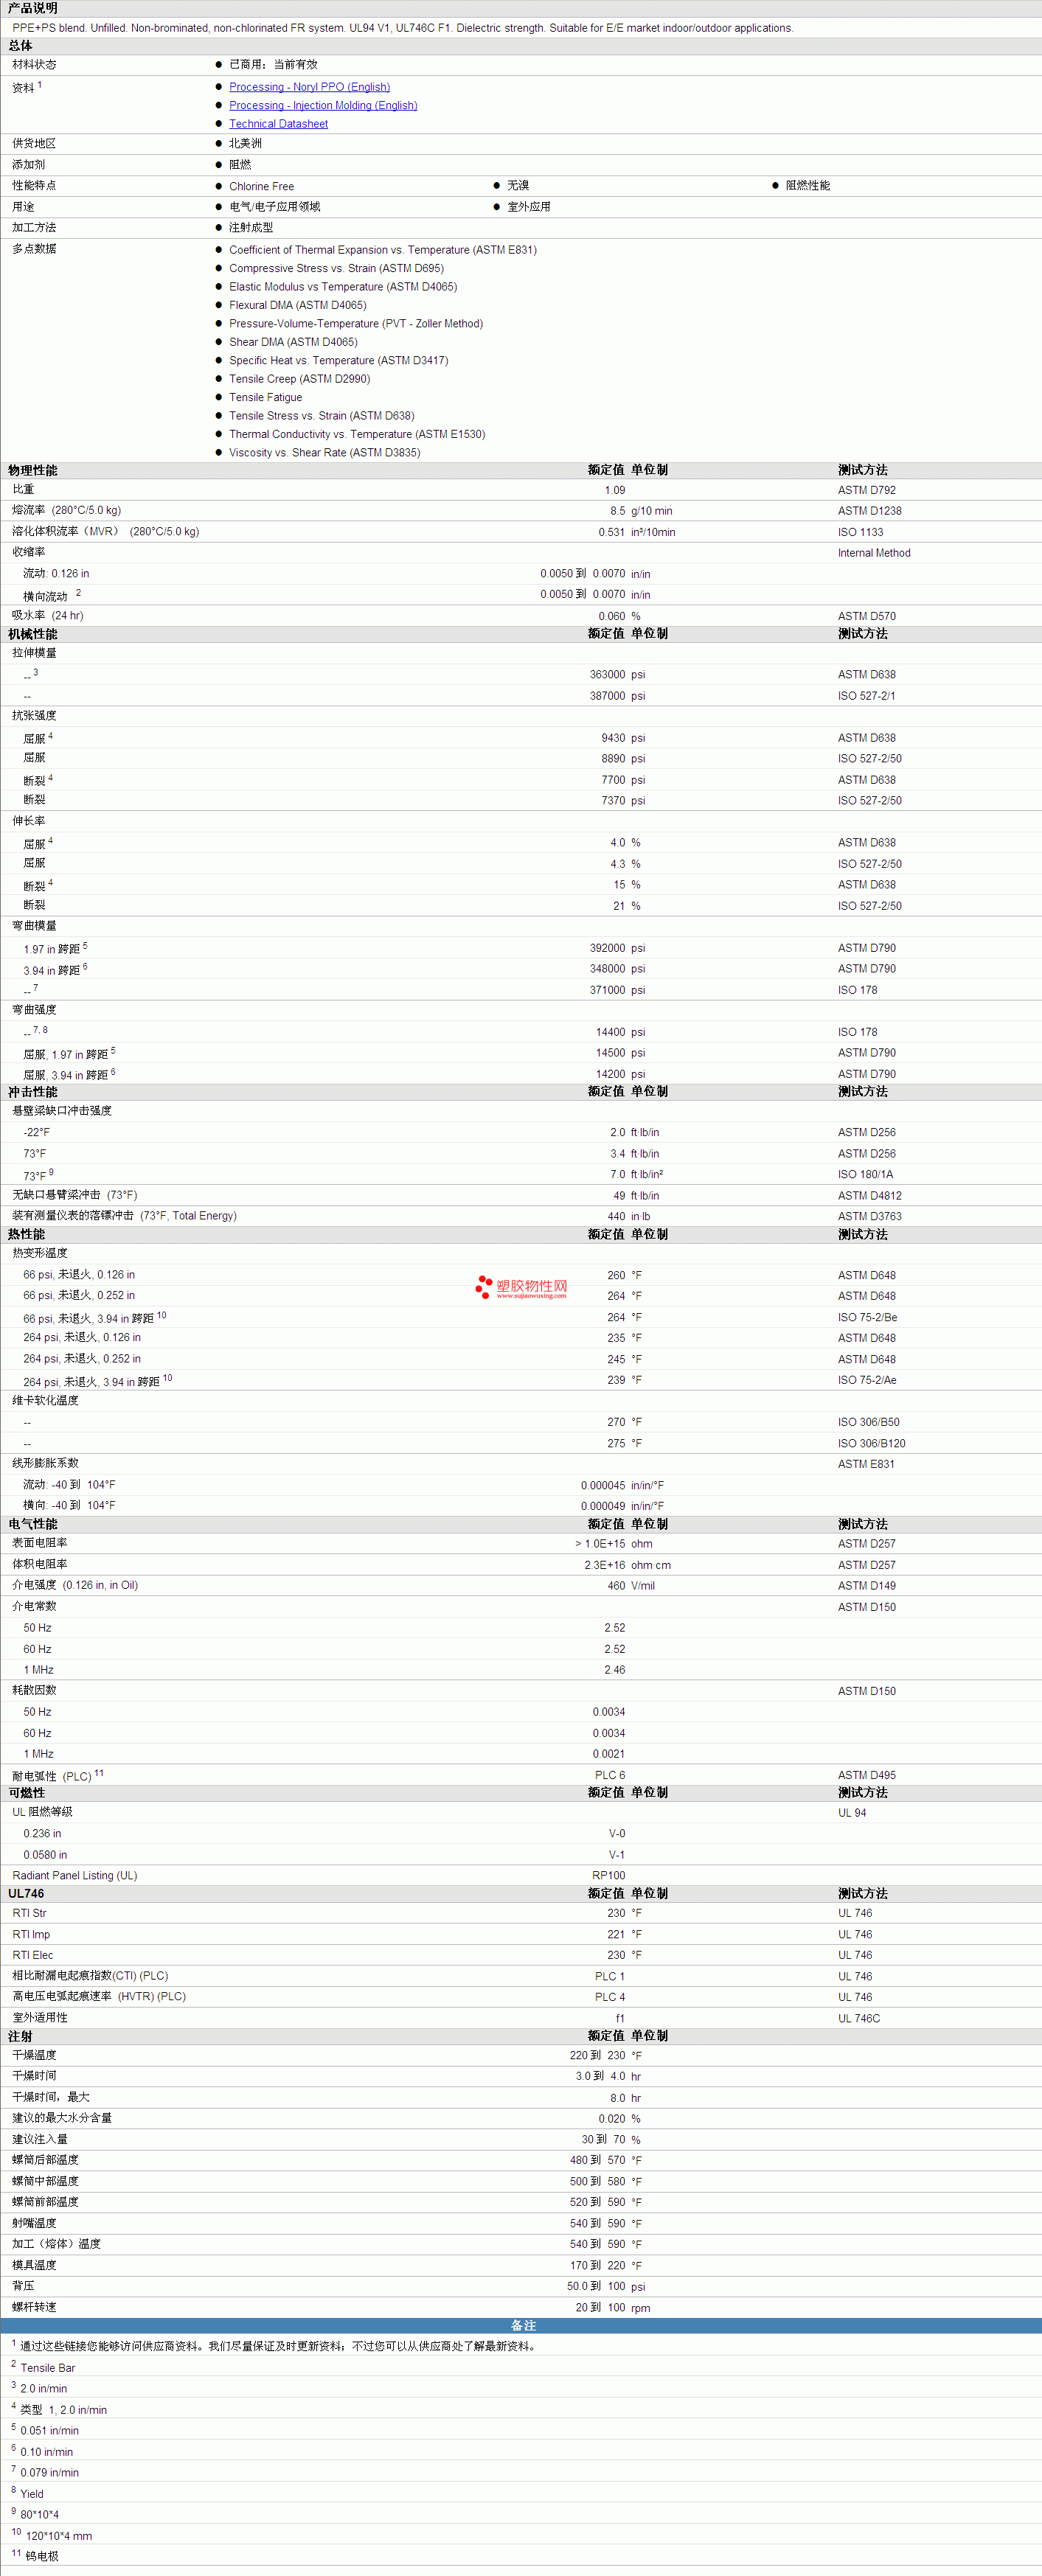Click the "热性能" section header
The height and width of the screenshot is (2576, 1042).
[27, 1234]
